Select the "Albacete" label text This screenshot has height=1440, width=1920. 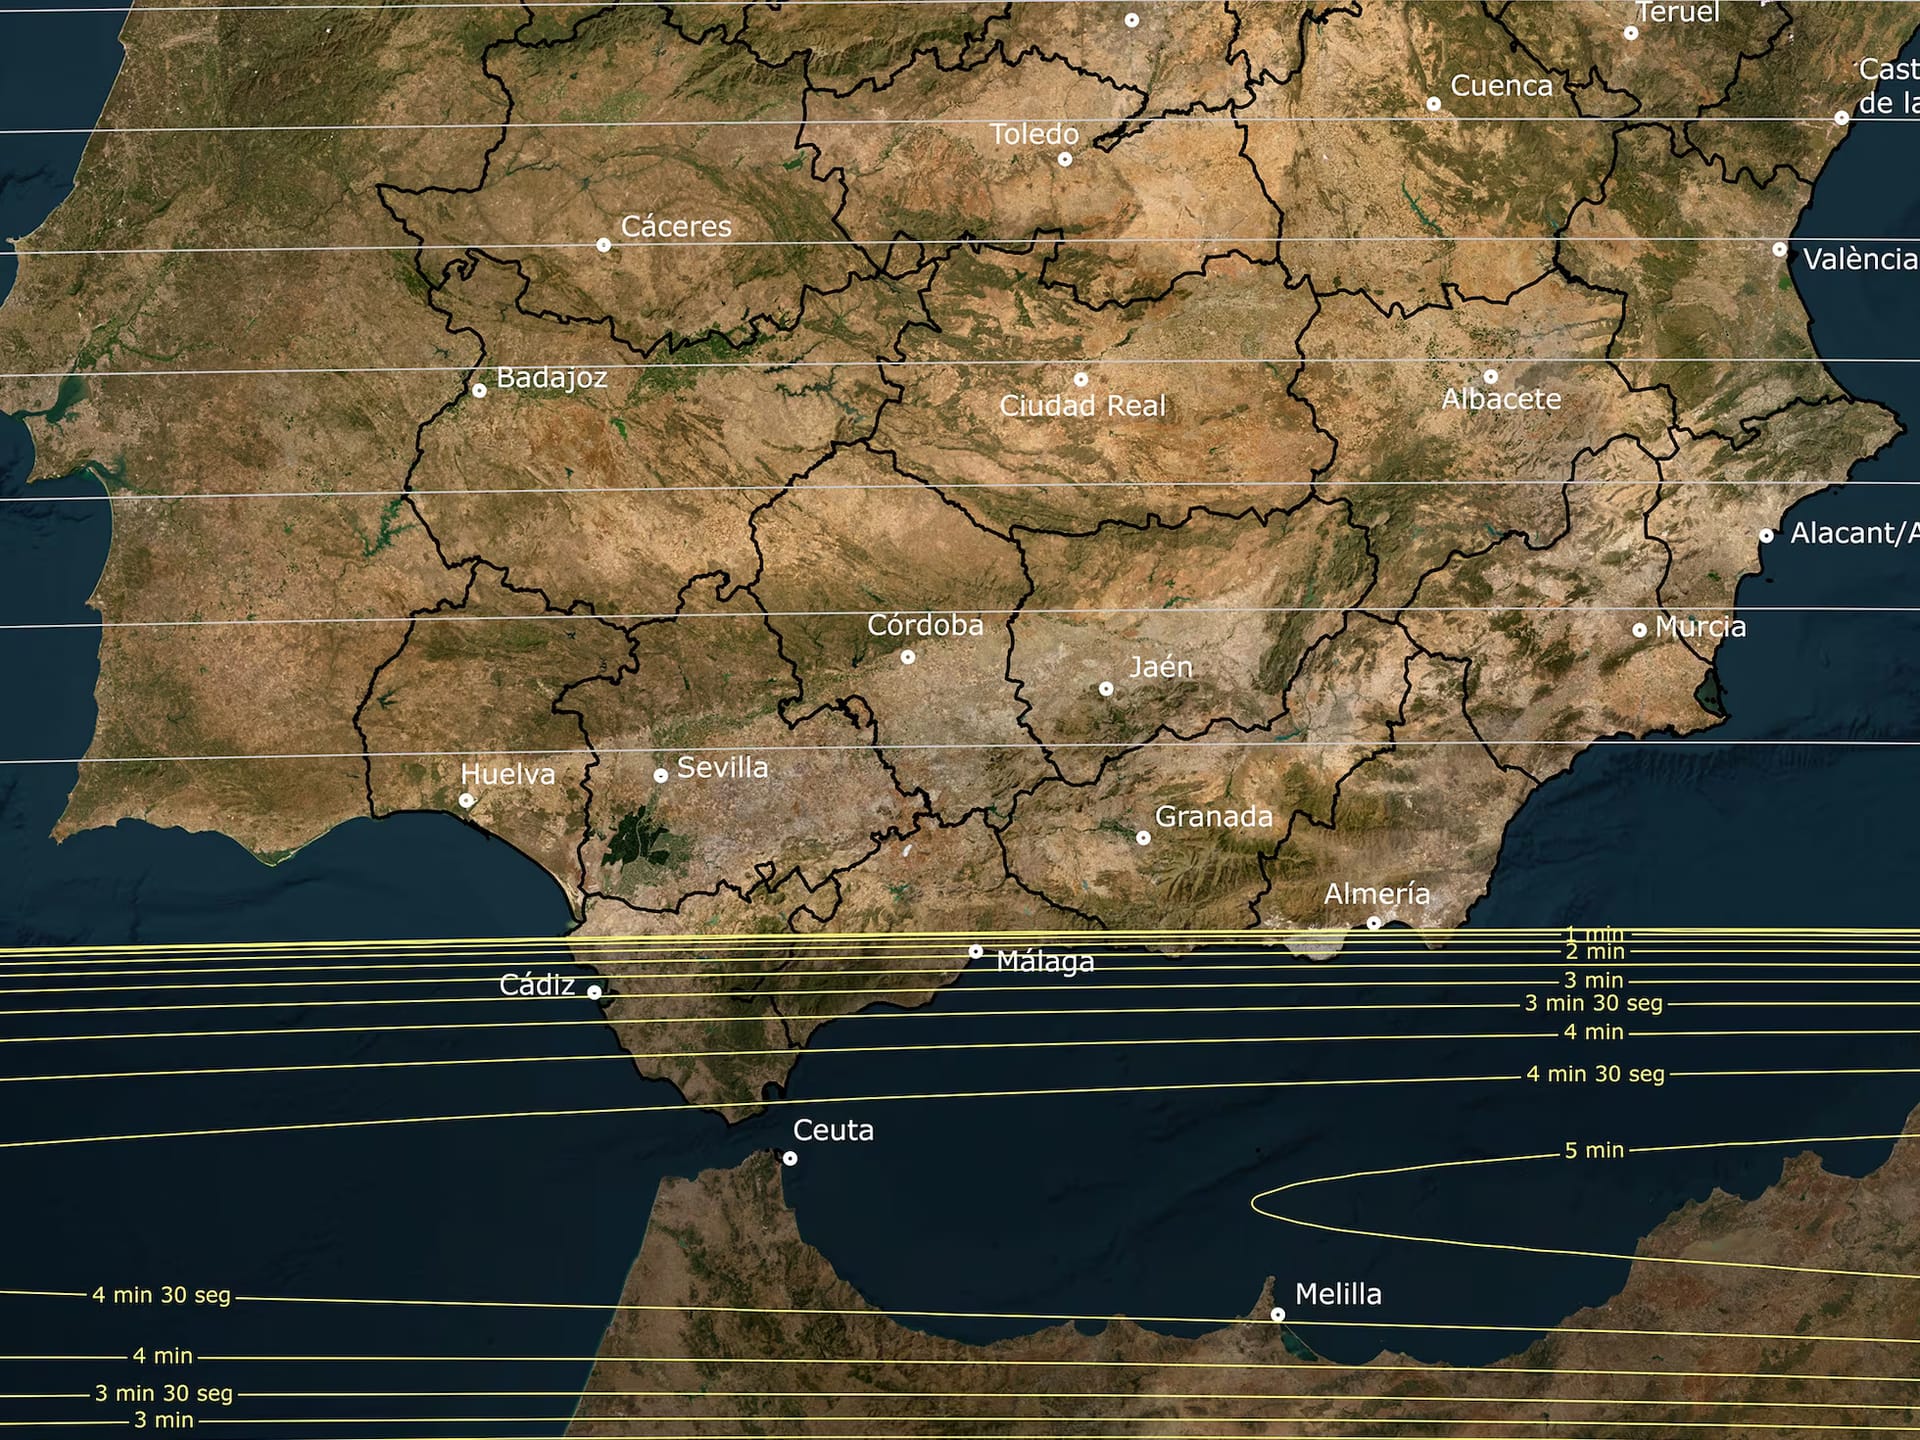1501,400
